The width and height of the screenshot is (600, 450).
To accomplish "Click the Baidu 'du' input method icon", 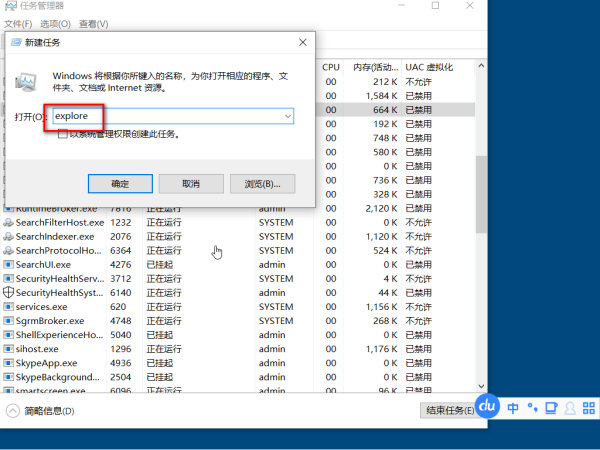I will [x=487, y=407].
